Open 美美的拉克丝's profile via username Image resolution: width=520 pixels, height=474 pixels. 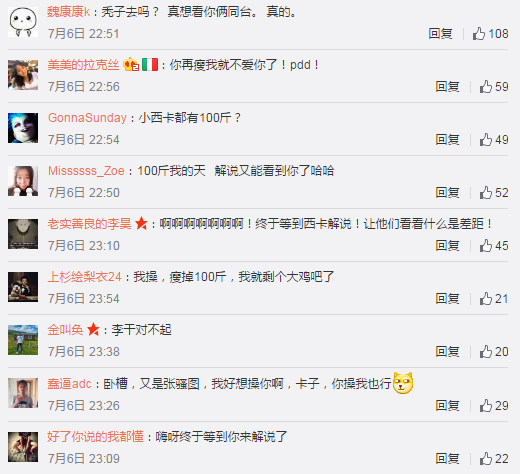click(83, 65)
